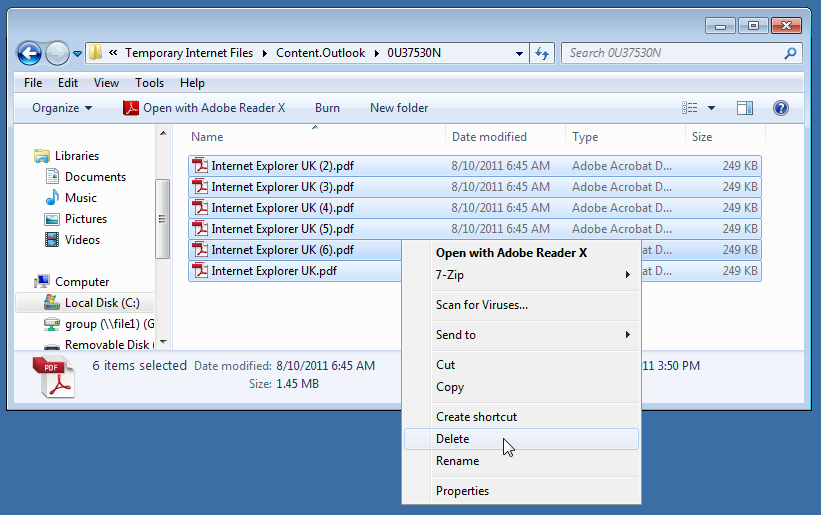Click the Refresh button beside address bar
This screenshot has height=515, width=821.
point(542,53)
